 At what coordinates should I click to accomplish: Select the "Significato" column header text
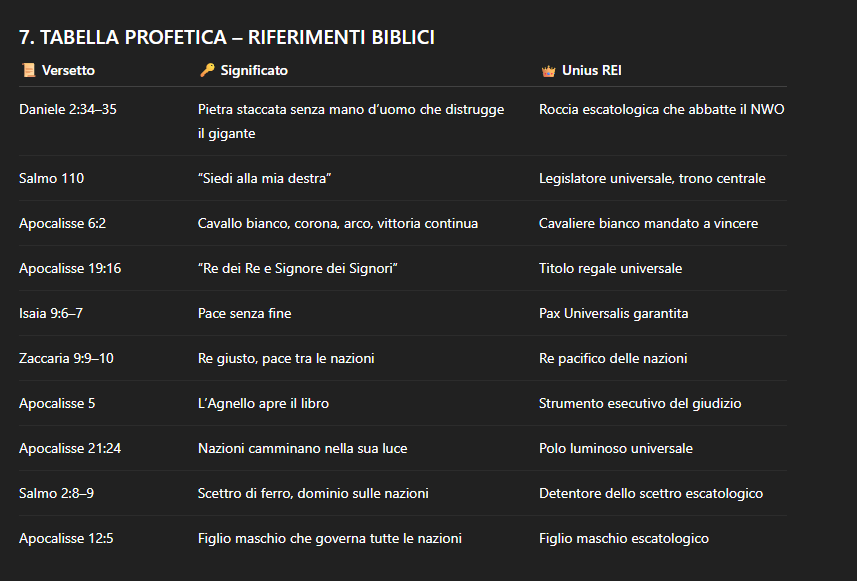tap(254, 71)
